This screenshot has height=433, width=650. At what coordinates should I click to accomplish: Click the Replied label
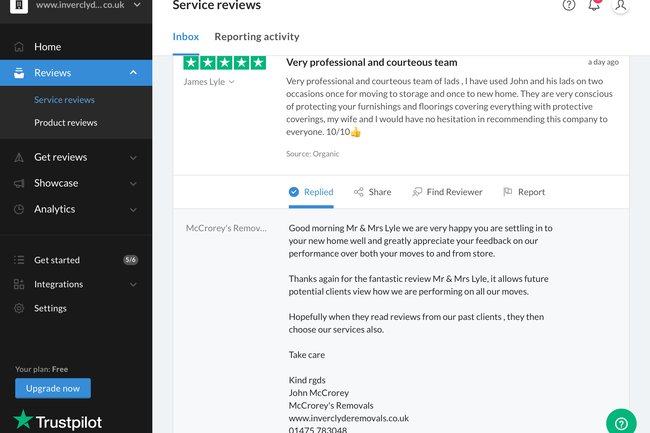(x=318, y=192)
